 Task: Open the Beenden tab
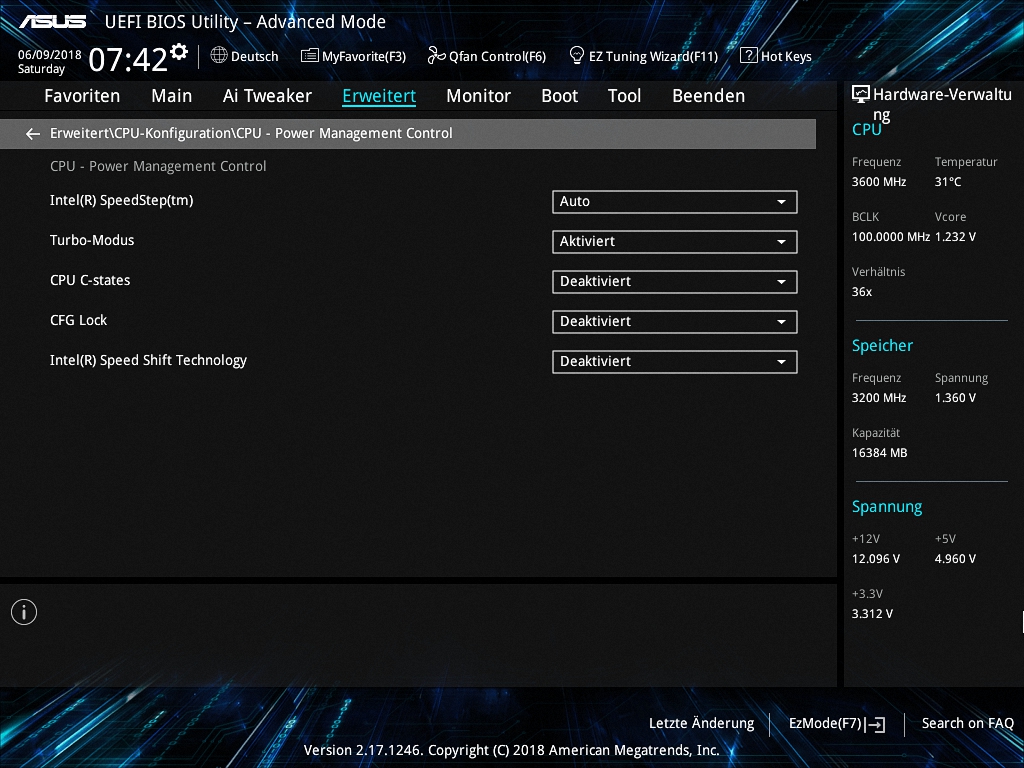point(709,96)
